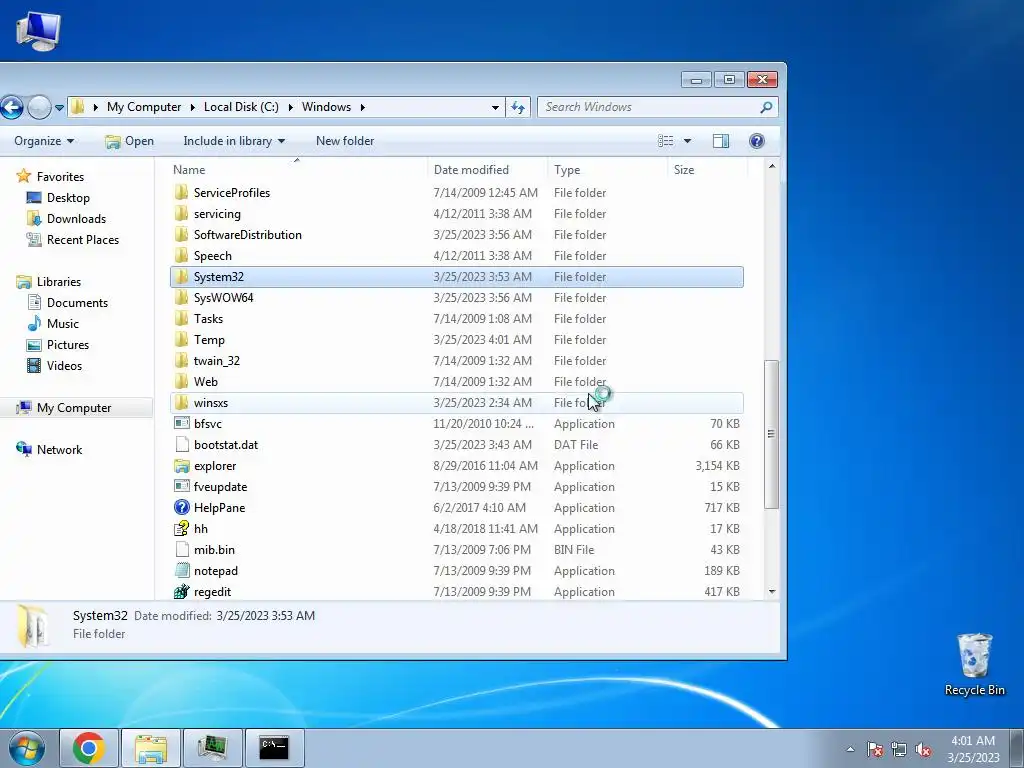Open Include in library menu
The height and width of the screenshot is (768, 1024).
[x=234, y=141]
